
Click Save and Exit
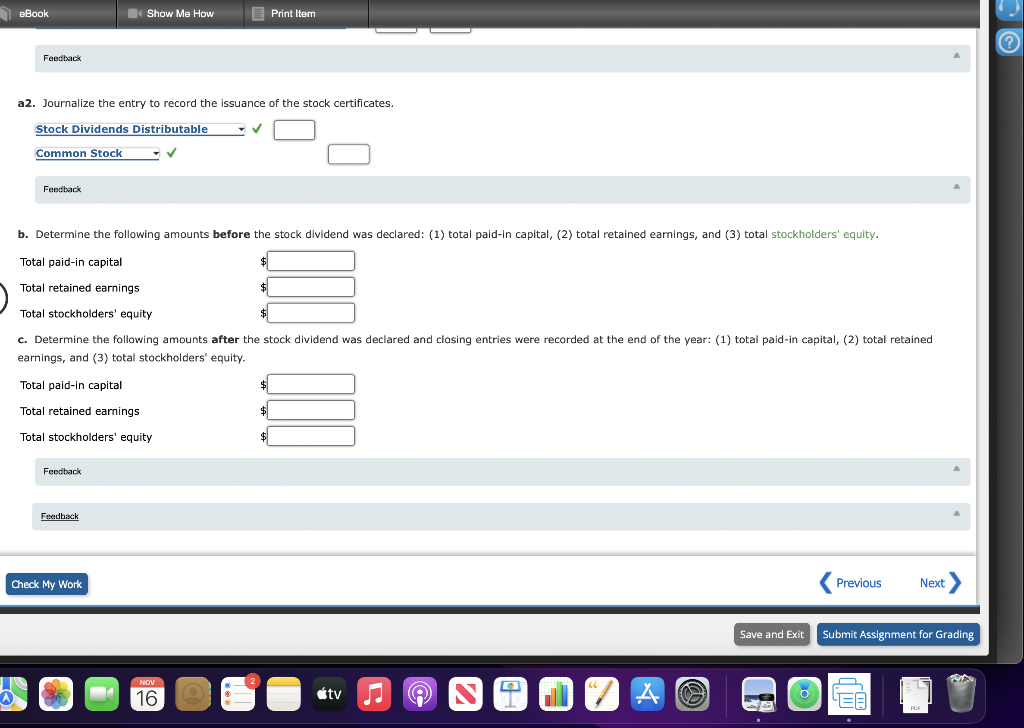point(772,635)
